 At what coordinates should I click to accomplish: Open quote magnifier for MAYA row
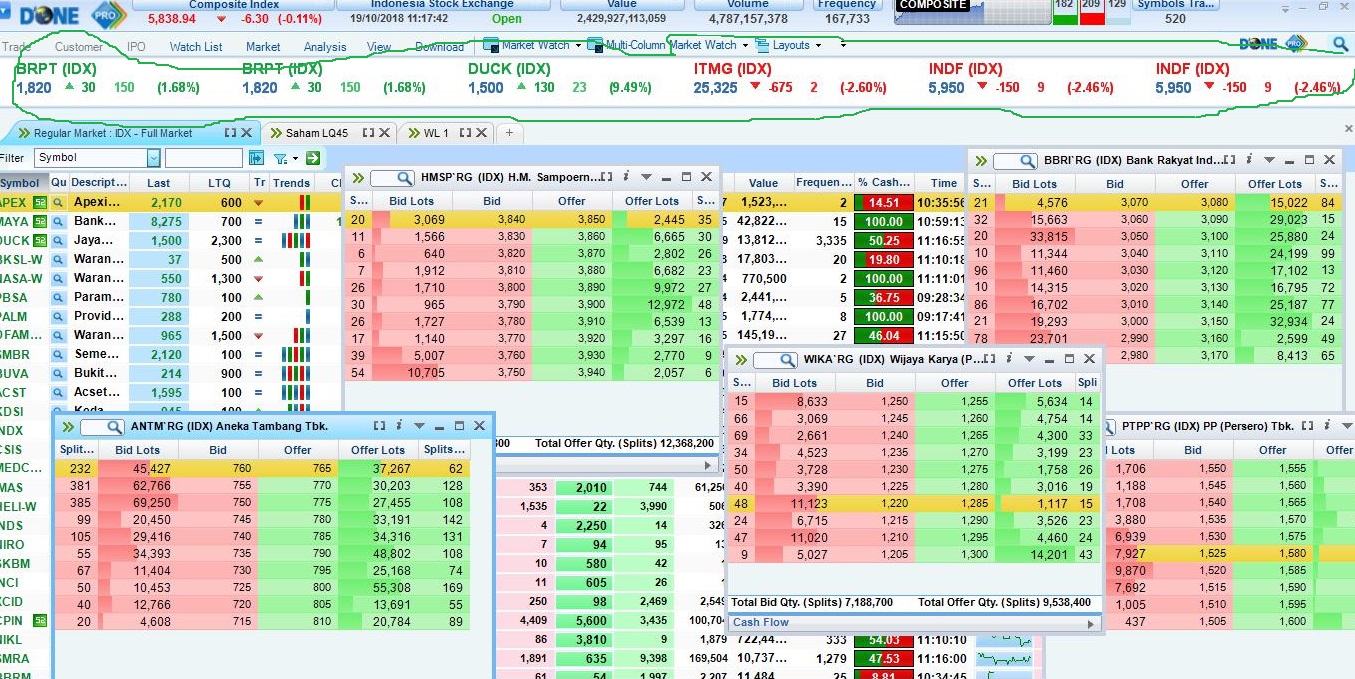click(x=58, y=221)
